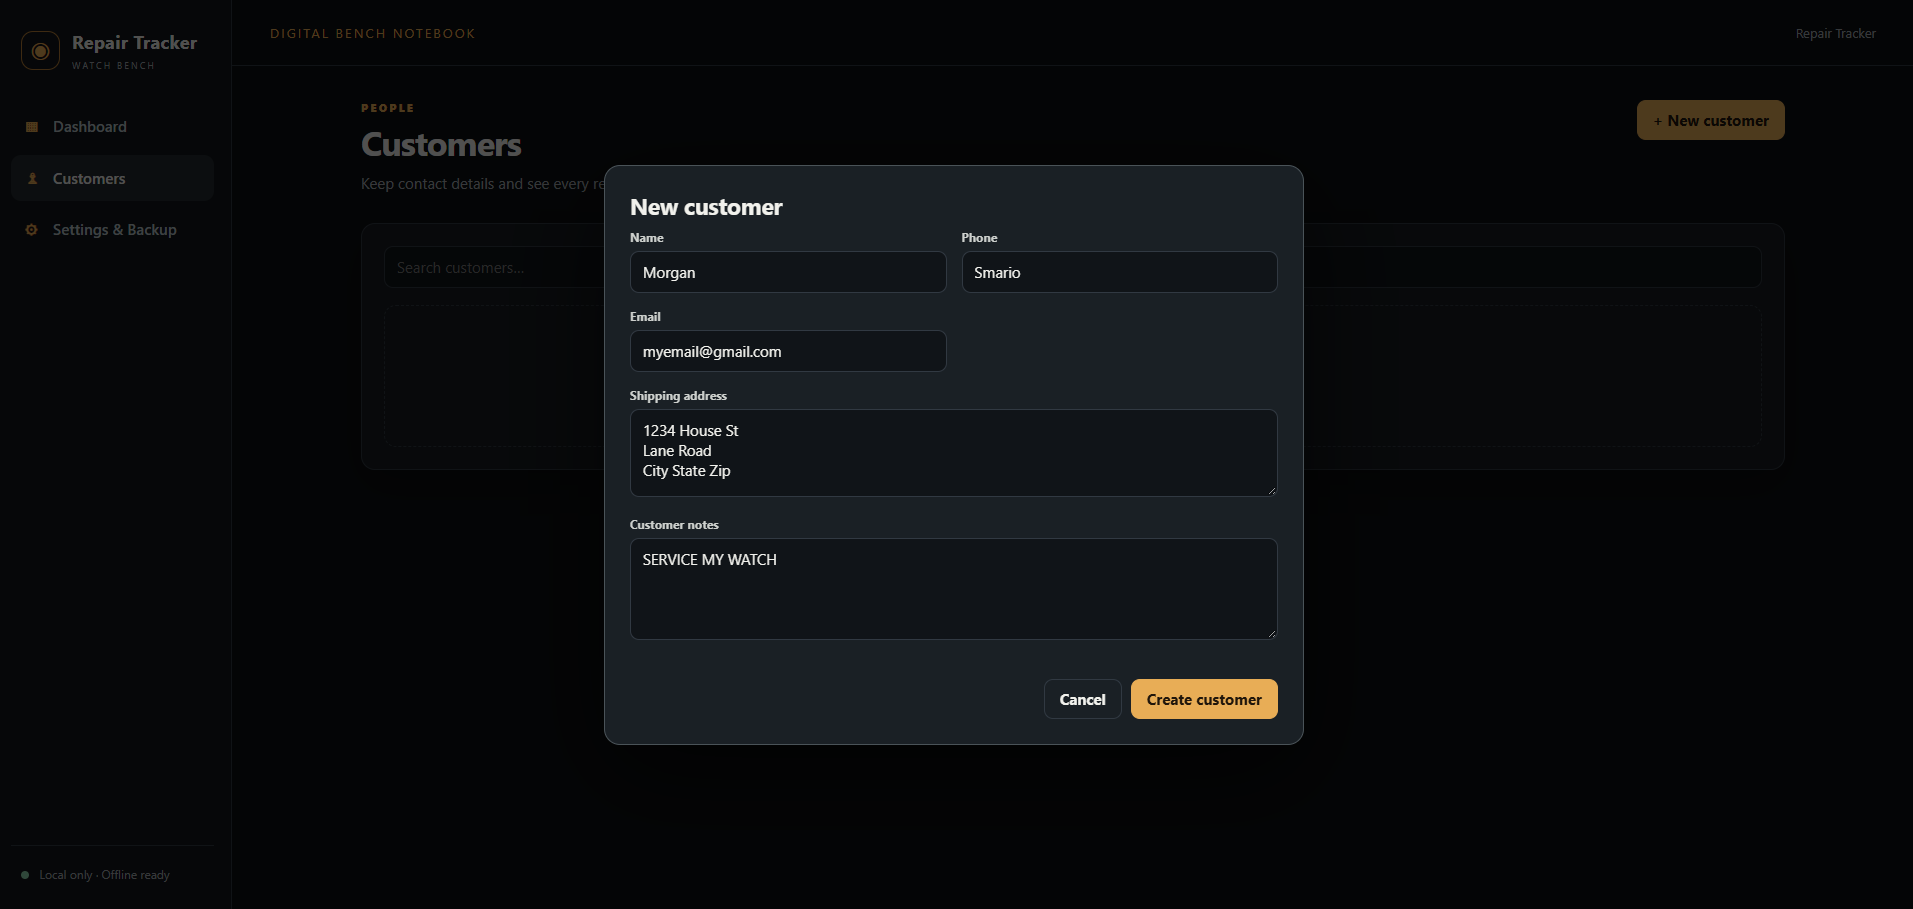Click the Local only Offline ready status

[104, 875]
